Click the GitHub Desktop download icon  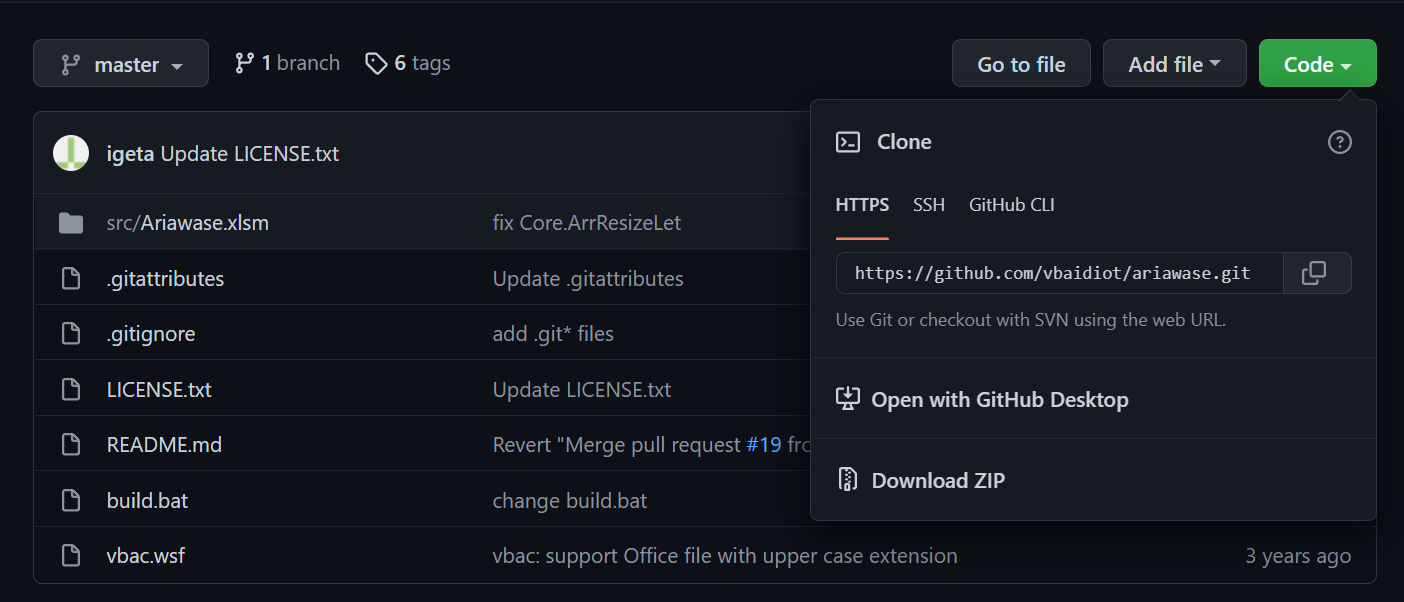848,399
